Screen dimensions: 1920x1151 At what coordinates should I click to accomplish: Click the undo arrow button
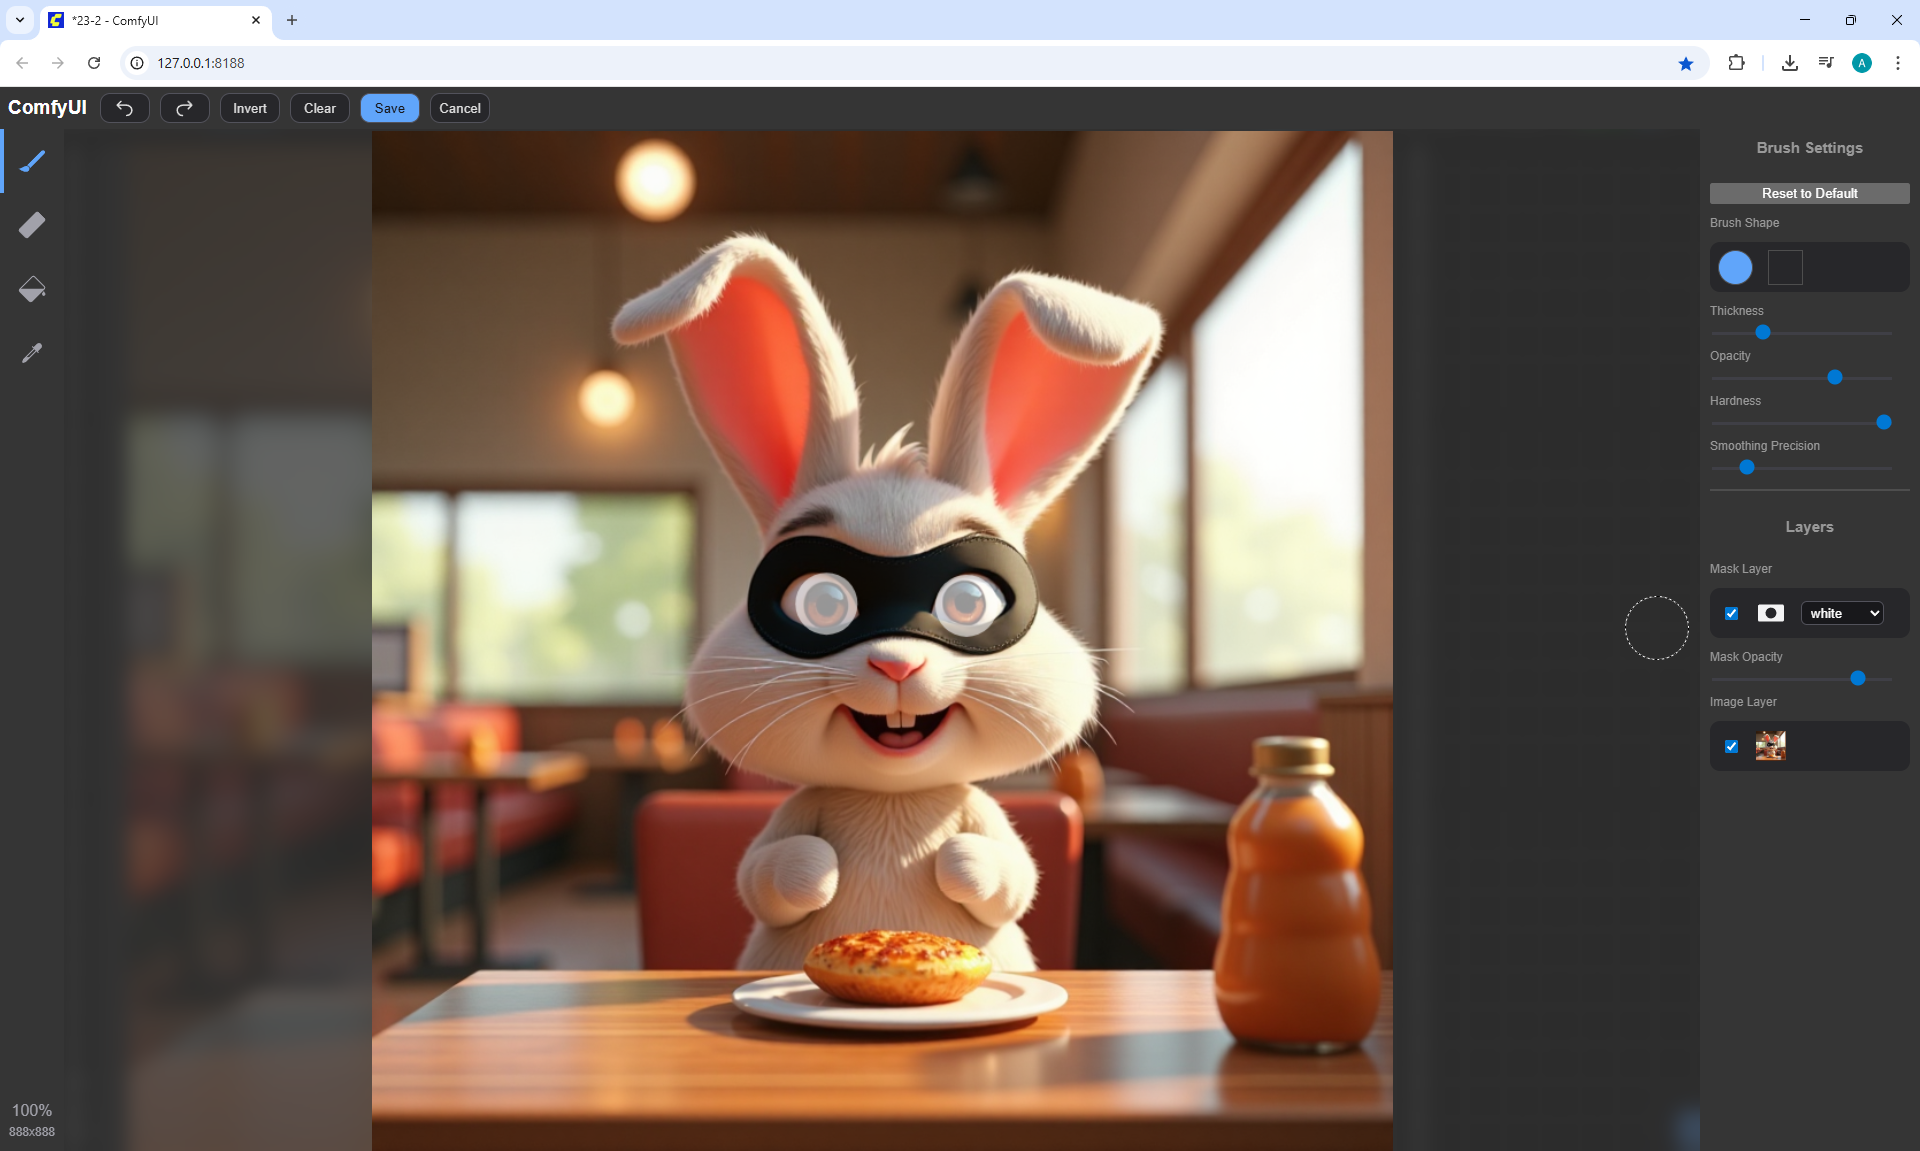(125, 108)
